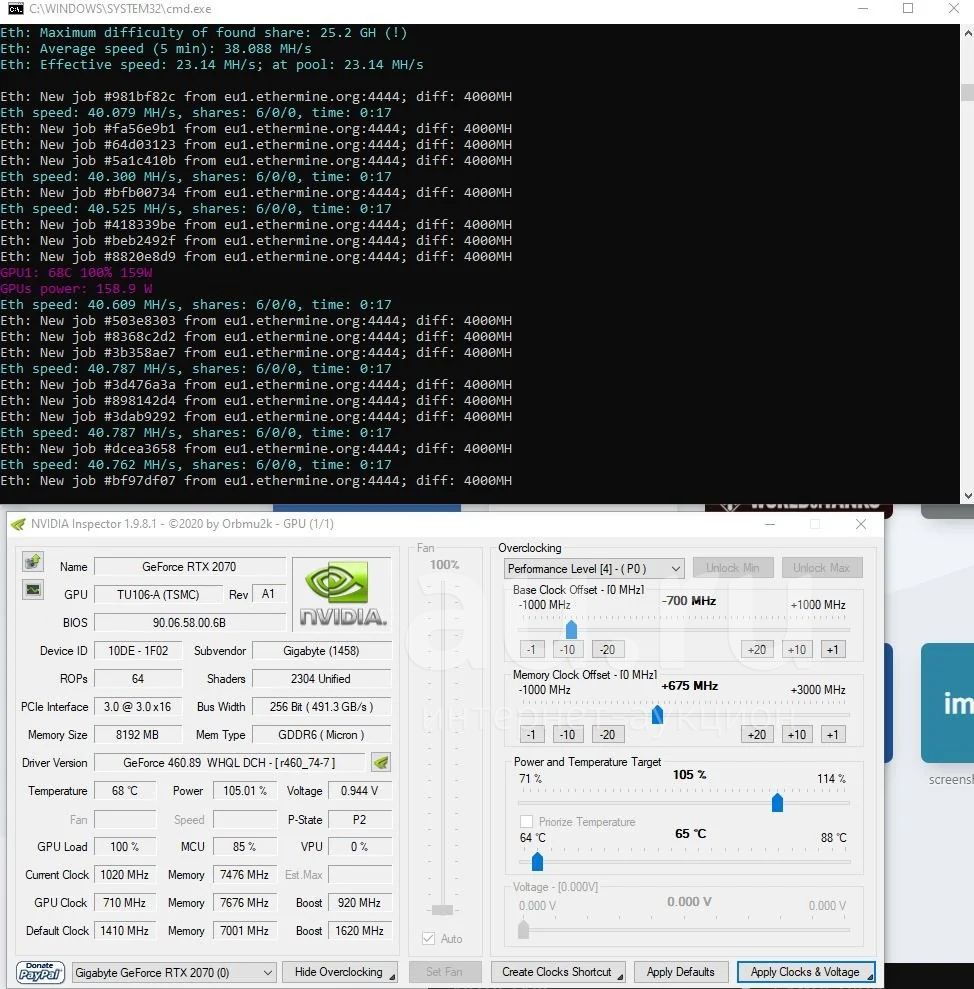
Task: Click the 'GPUs power: 158.9 W' line in cmd
Action: point(76,289)
